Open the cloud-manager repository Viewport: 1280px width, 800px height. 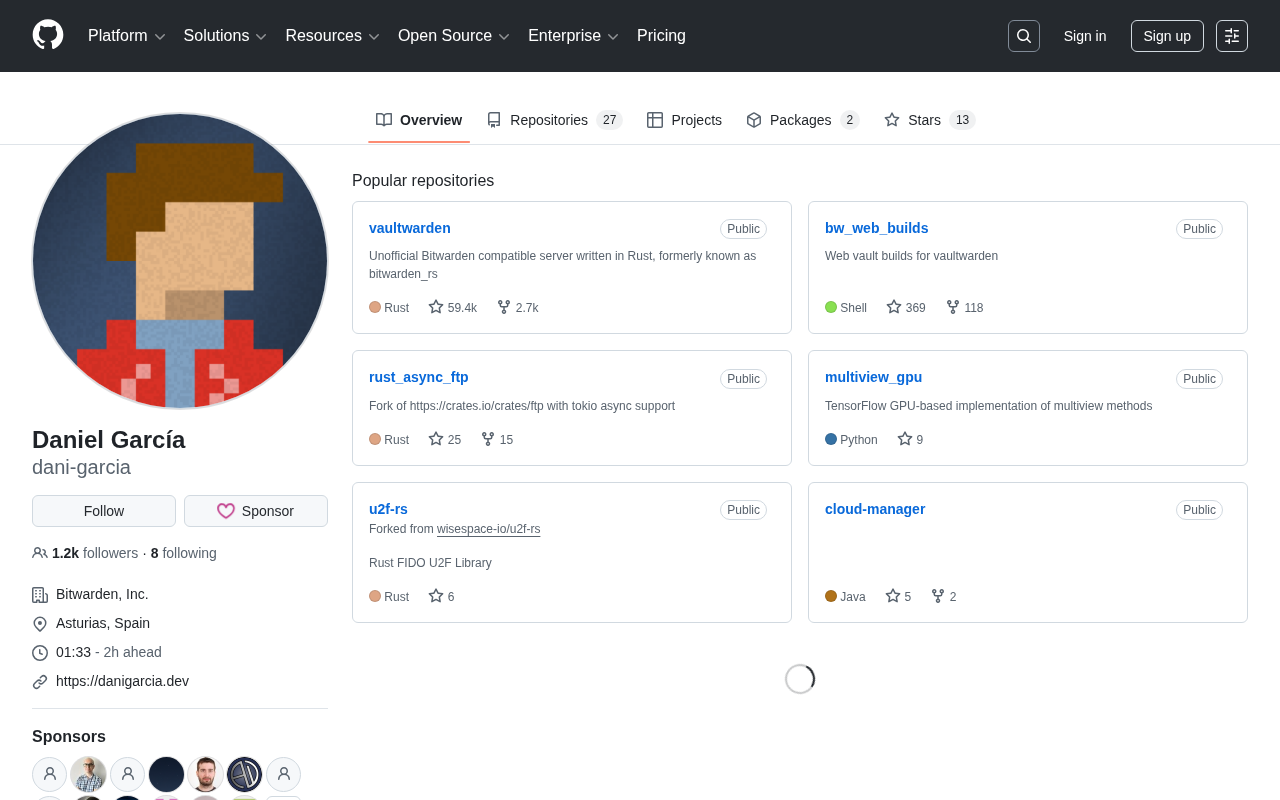[875, 509]
